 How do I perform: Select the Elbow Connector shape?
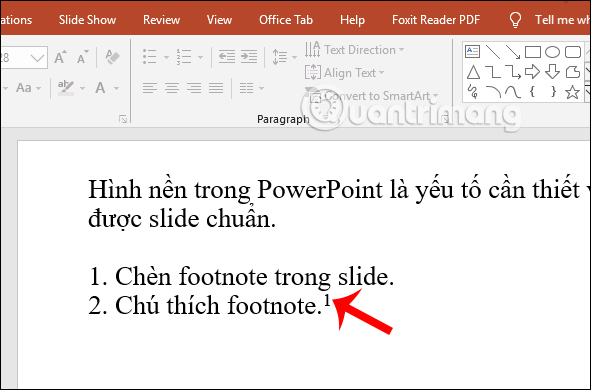(x=493, y=72)
